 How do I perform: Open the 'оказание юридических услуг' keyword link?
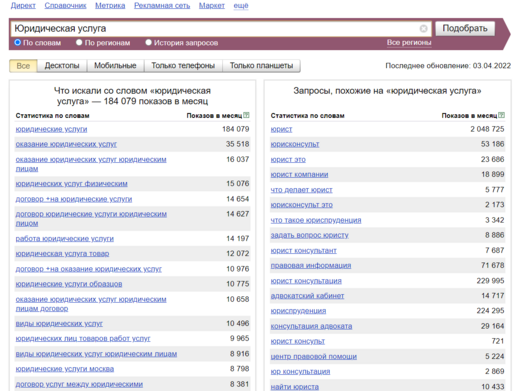point(66,144)
